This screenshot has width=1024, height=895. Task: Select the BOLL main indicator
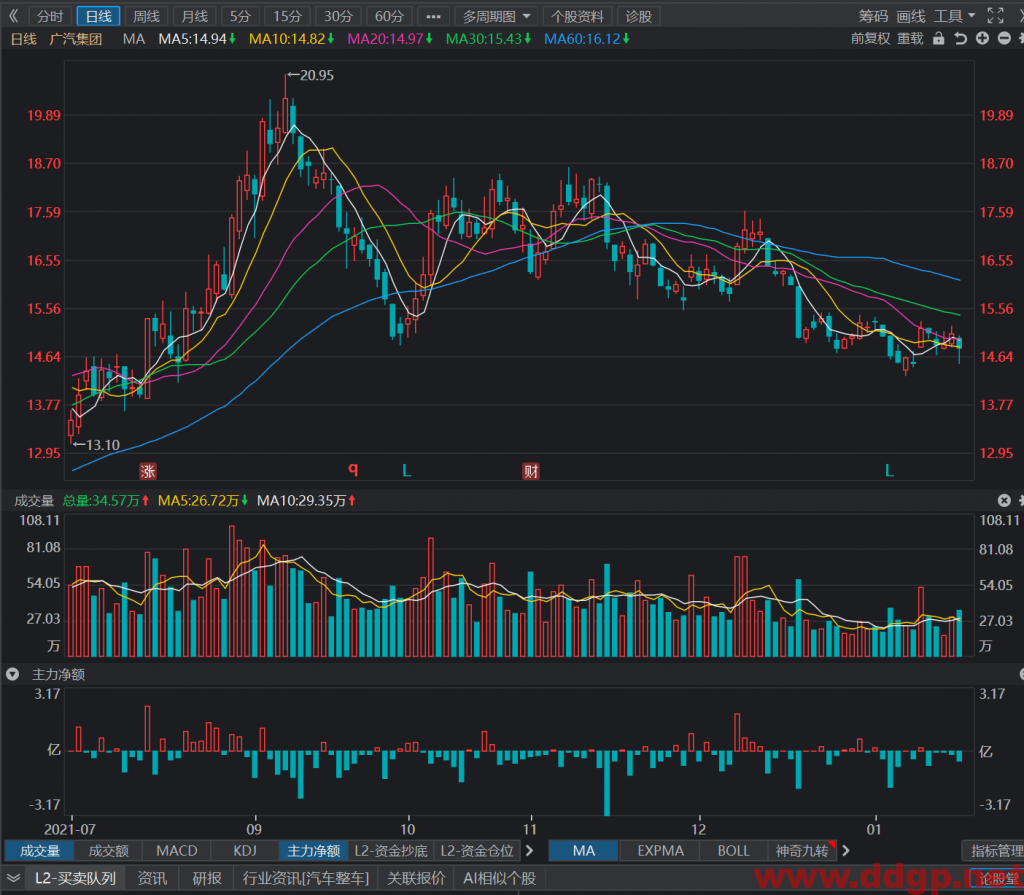(x=733, y=851)
